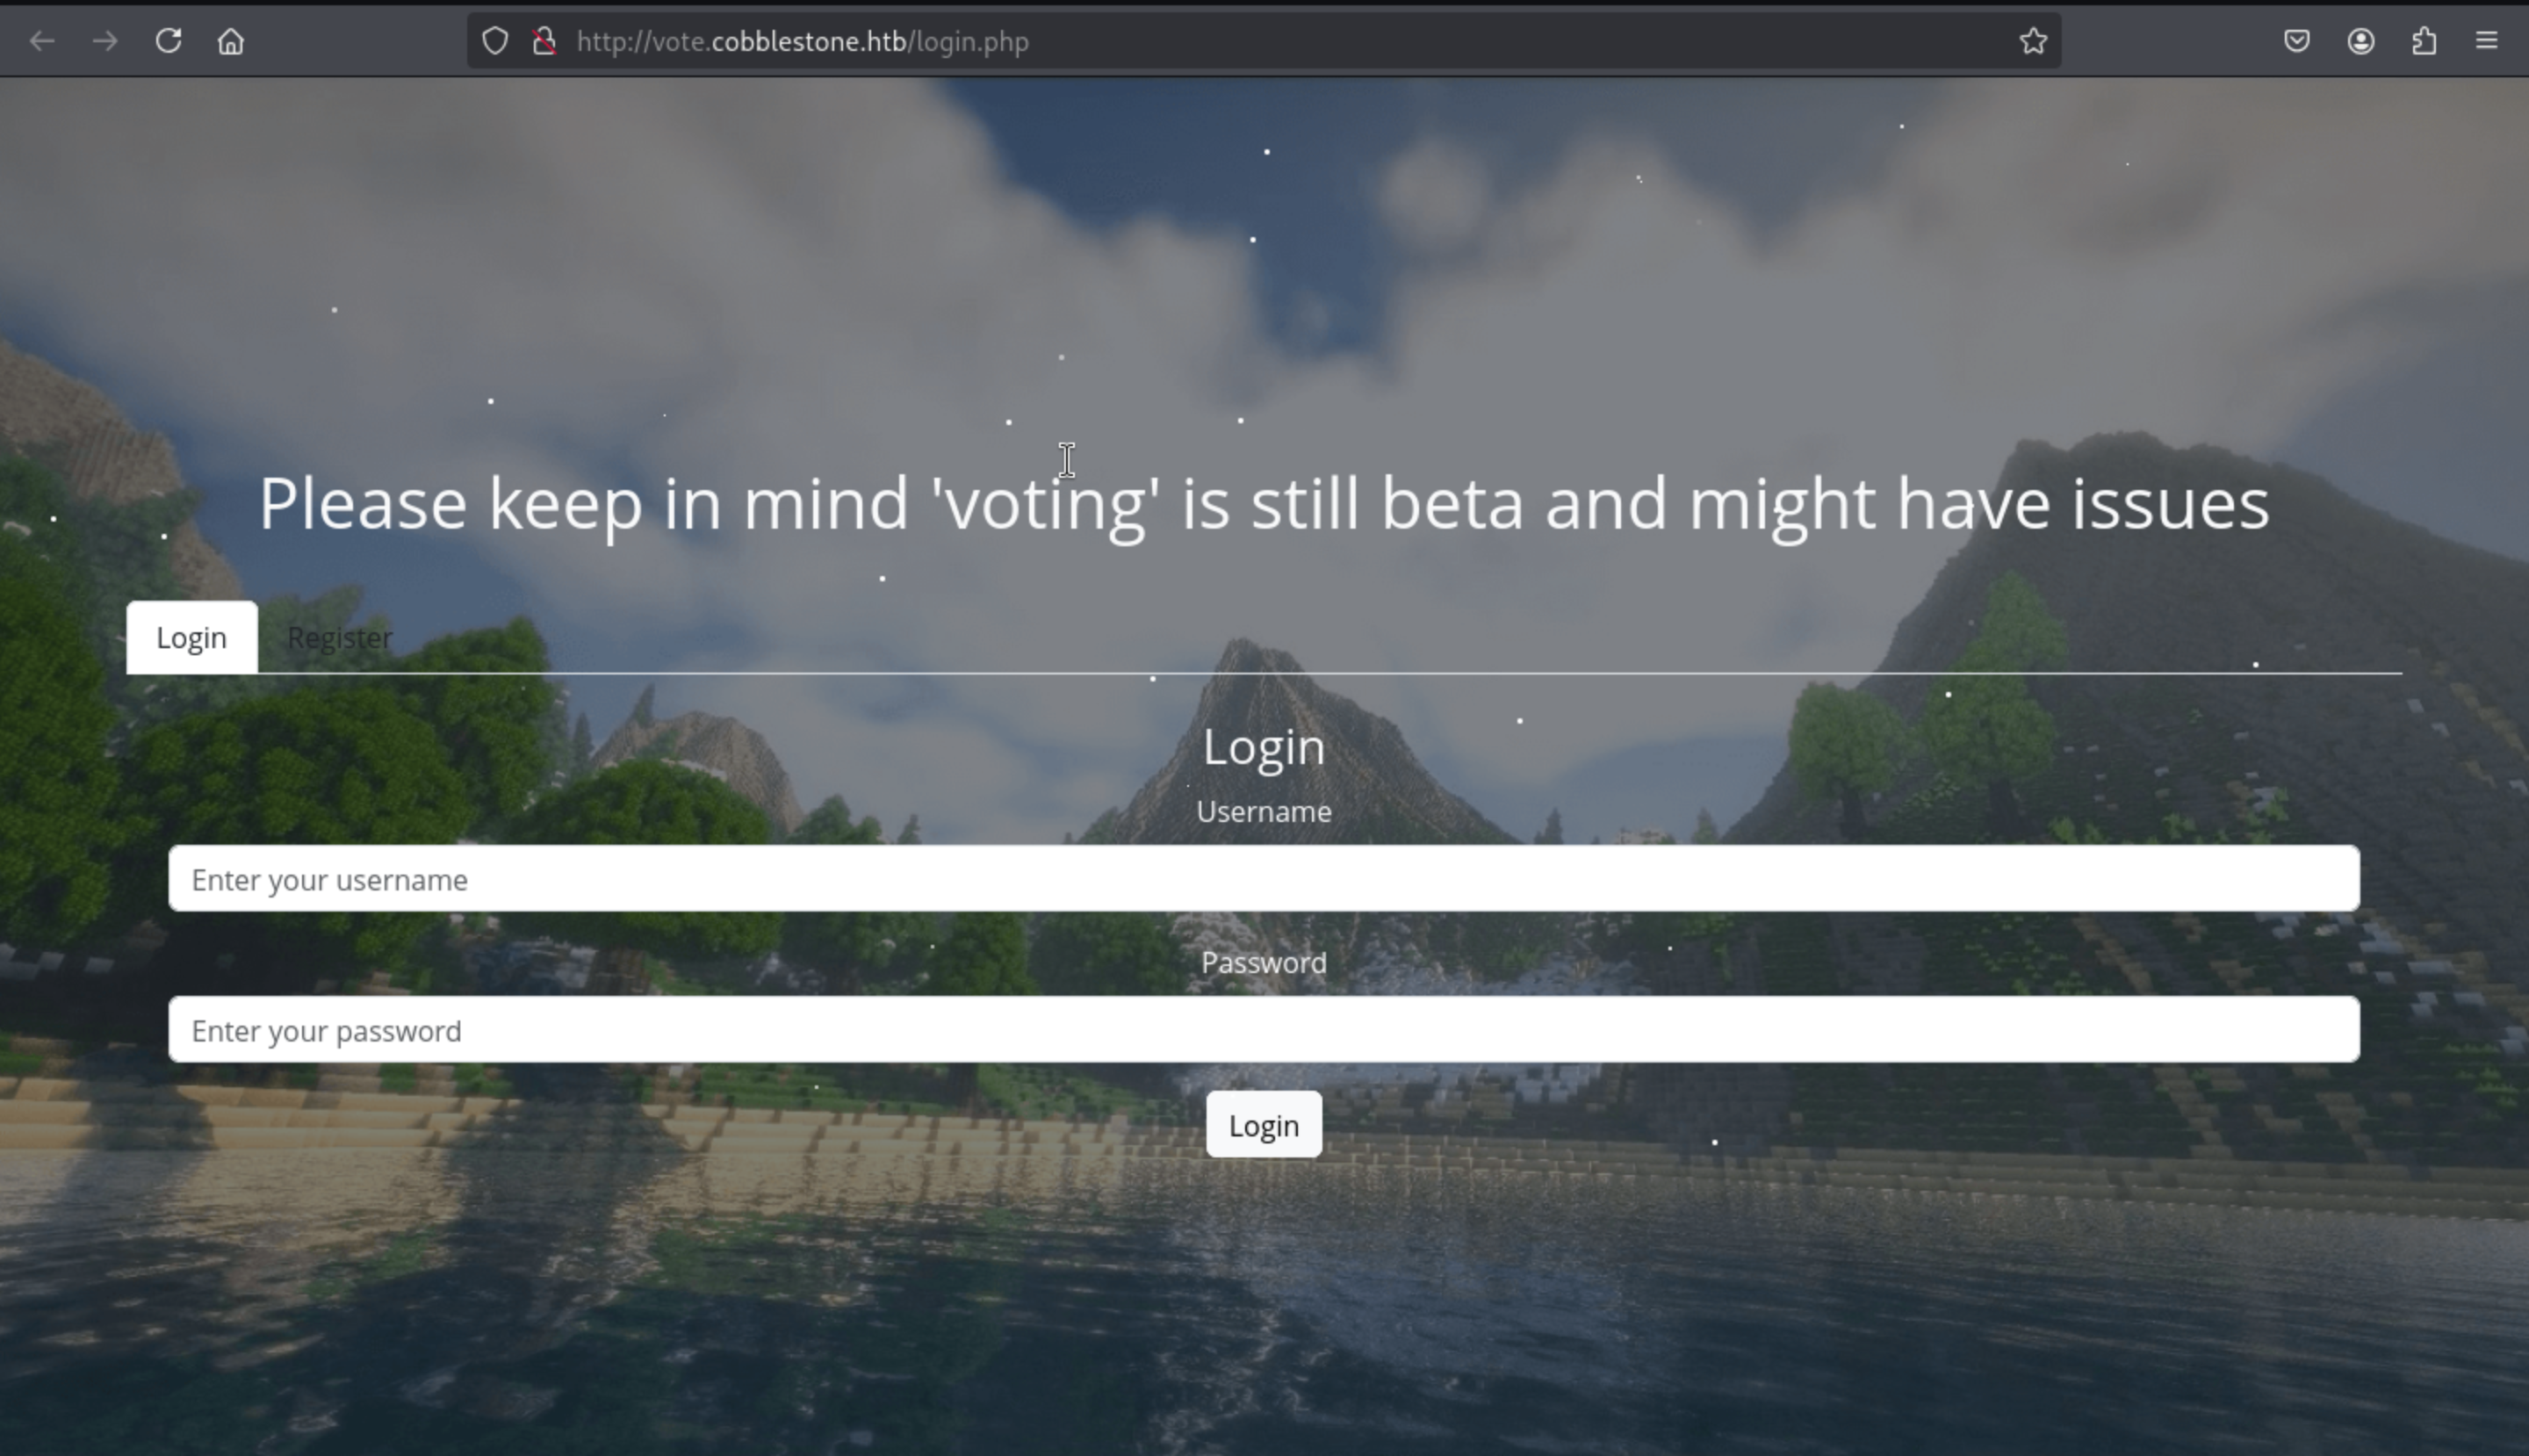Viewport: 2529px width, 1456px height.
Task: Open the browser home page
Action: [x=231, y=41]
